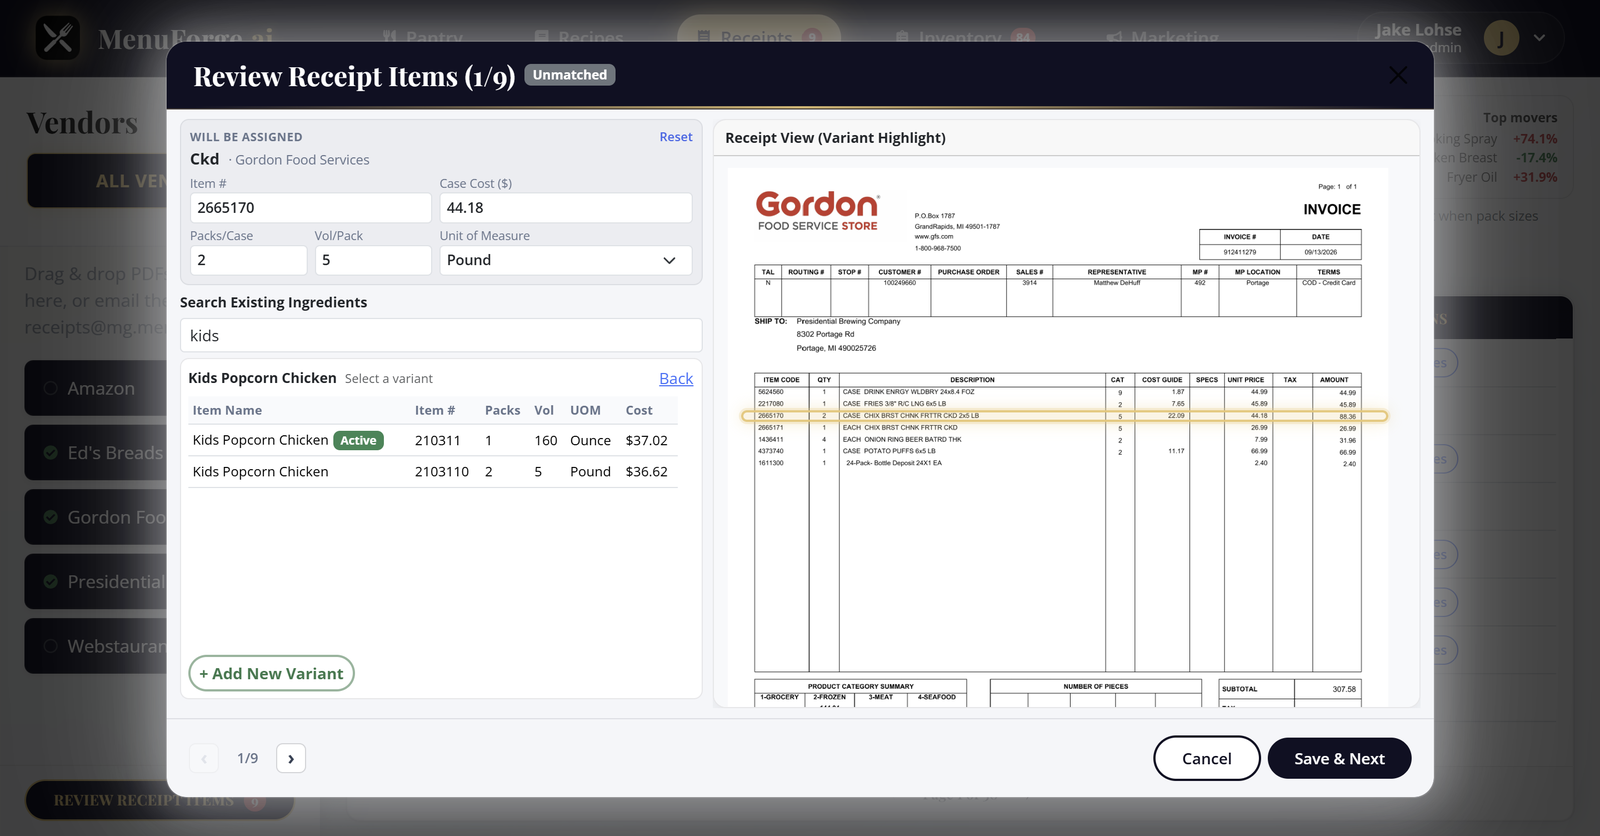Go to the next receipt item with the pager arrow
The image size is (1600, 836).
(x=291, y=758)
